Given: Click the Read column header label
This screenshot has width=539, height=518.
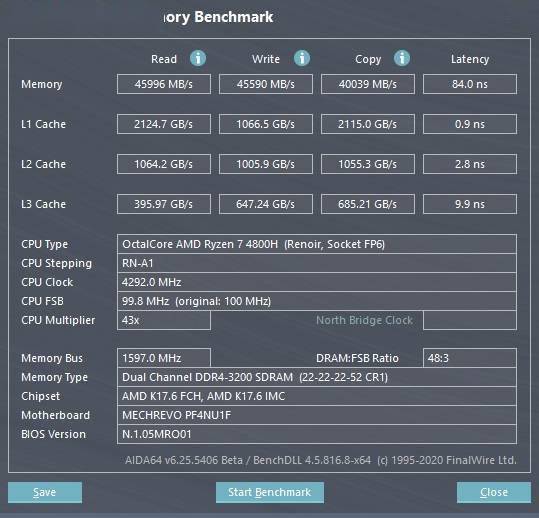Looking at the screenshot, I should [164, 59].
